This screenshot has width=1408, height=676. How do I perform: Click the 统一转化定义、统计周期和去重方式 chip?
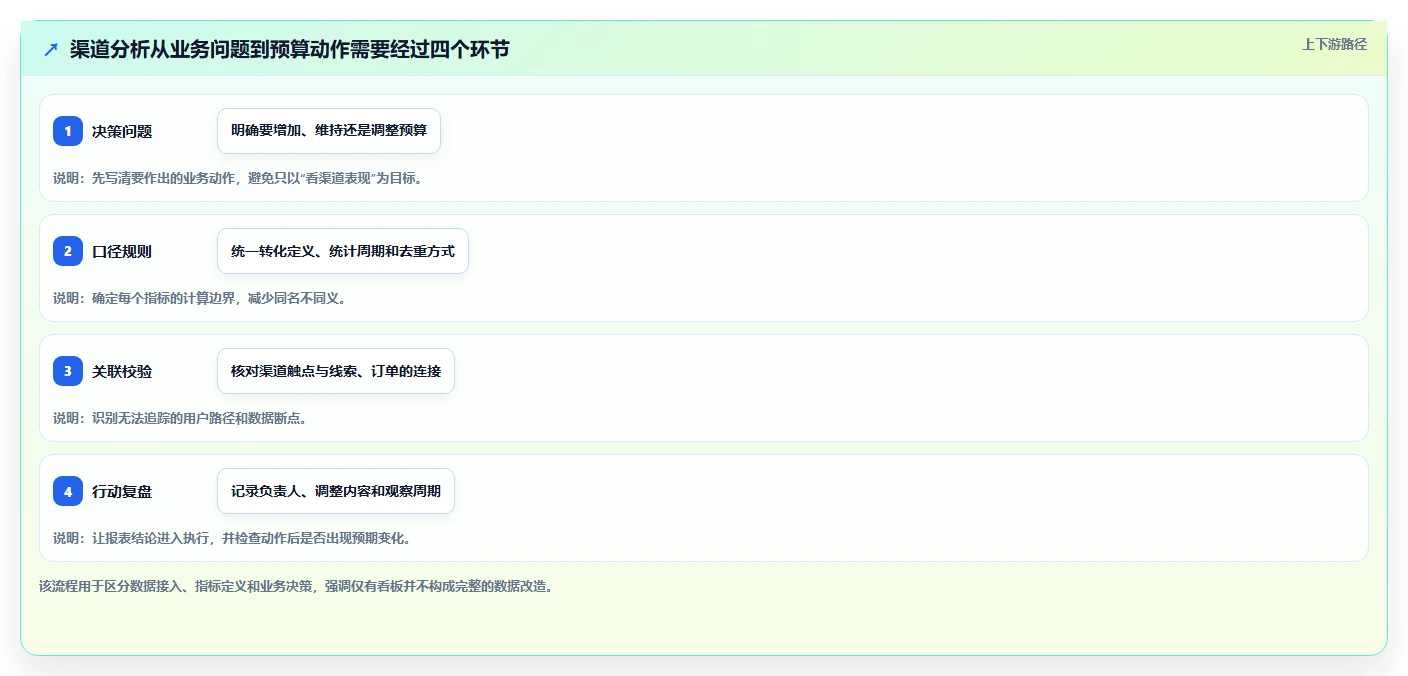pyautogui.click(x=343, y=251)
